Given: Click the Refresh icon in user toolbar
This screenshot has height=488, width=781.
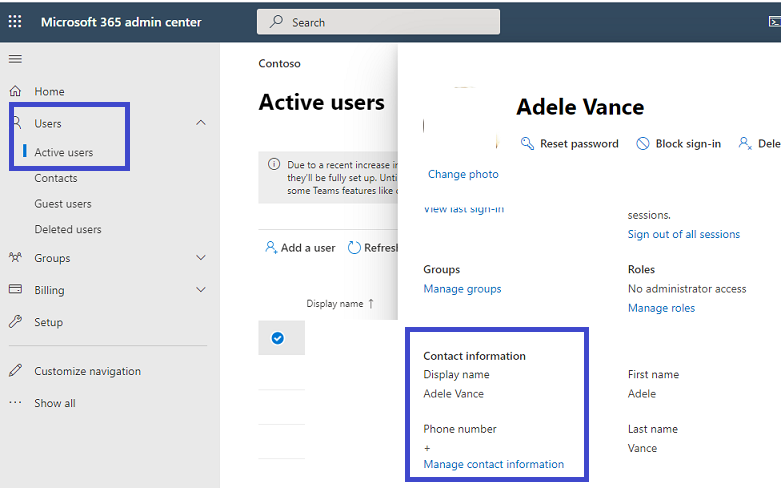Looking at the screenshot, I should pos(354,247).
